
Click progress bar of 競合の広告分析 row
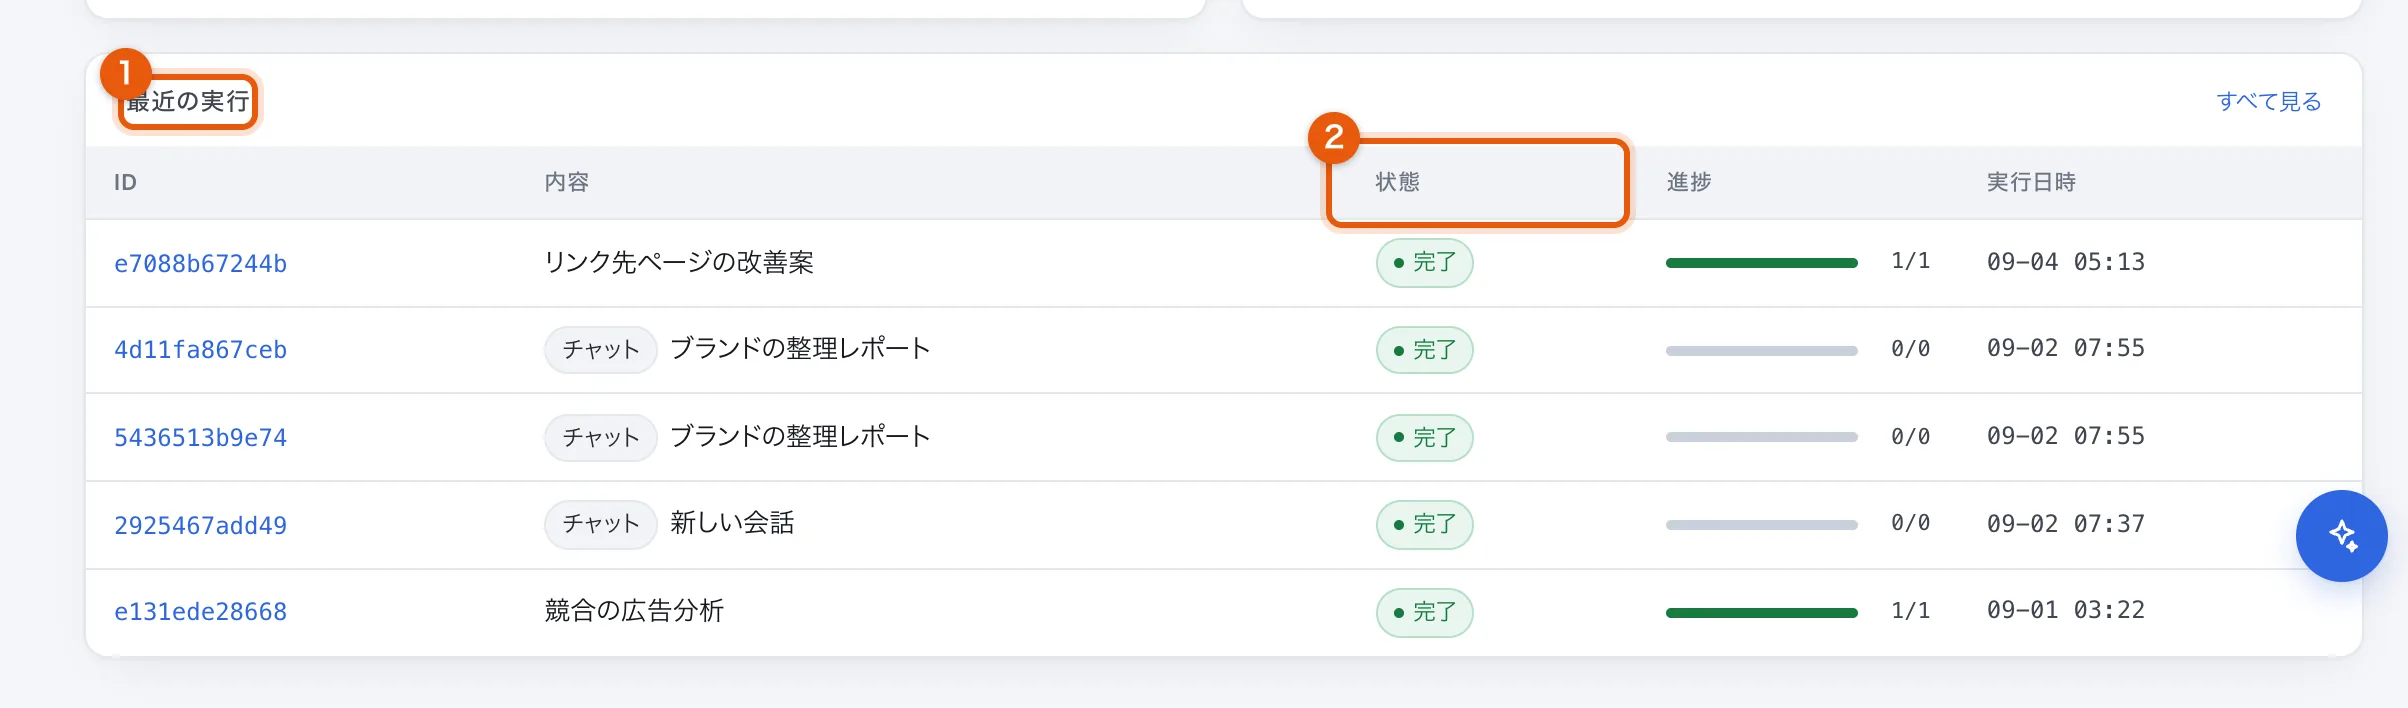coord(1761,613)
